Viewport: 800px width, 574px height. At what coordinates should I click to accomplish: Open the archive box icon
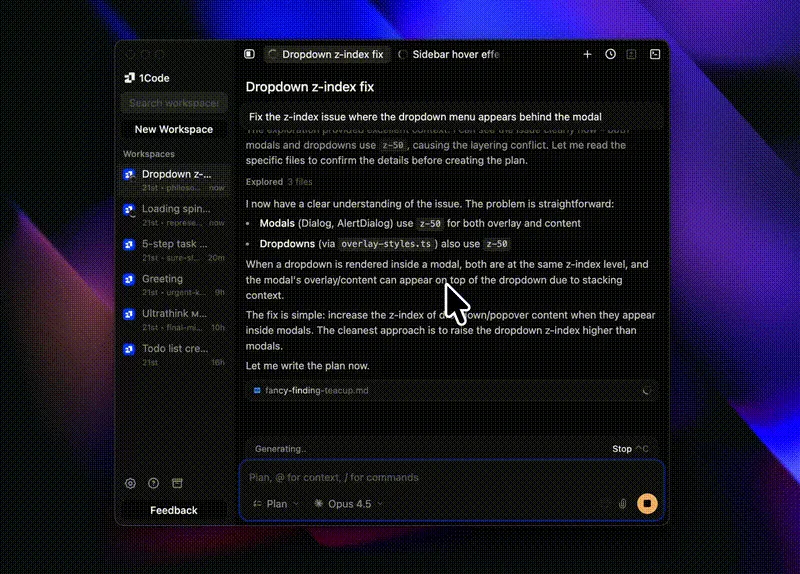point(177,483)
